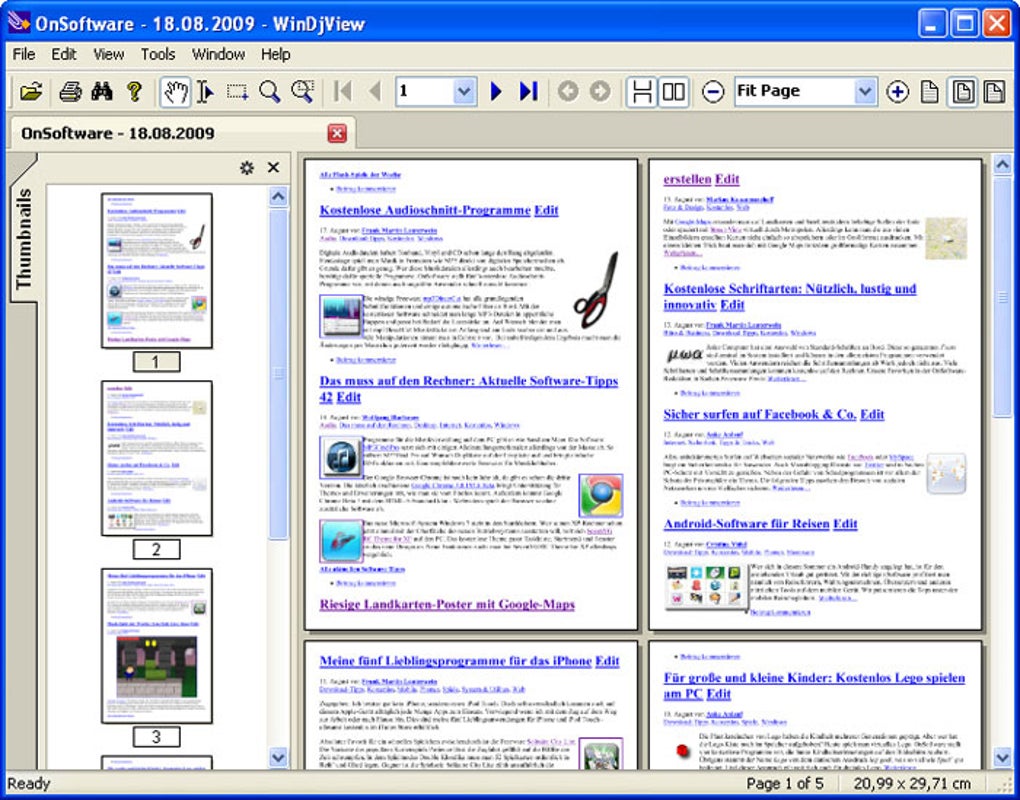1020x800 pixels.
Task: Click the thumbnail panel scrollbar handle
Action: click(278, 374)
